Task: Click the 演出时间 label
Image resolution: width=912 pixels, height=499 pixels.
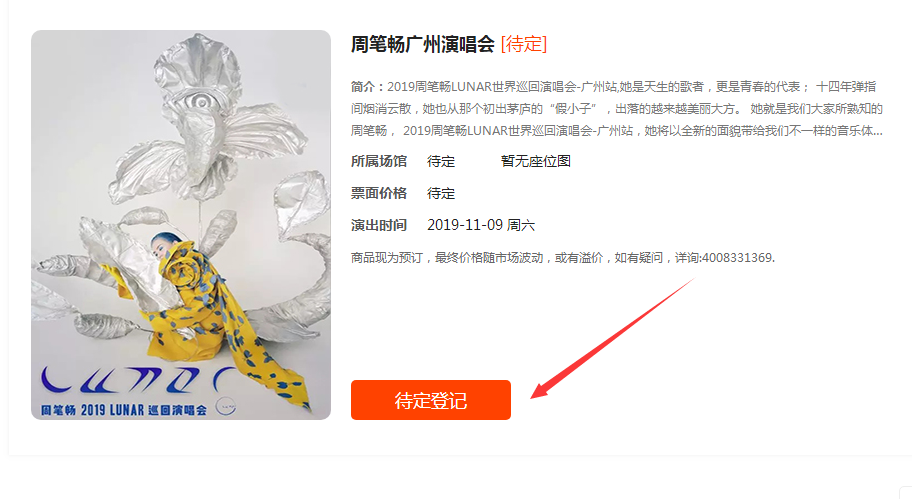Action: tap(379, 225)
